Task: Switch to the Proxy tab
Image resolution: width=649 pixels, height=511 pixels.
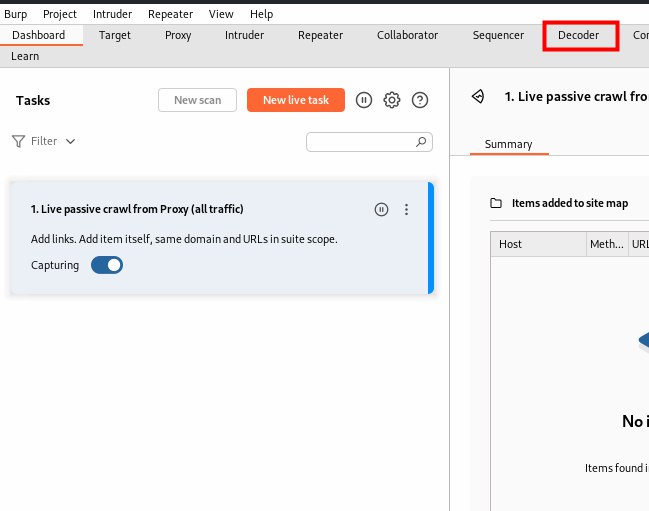Action: (x=178, y=35)
